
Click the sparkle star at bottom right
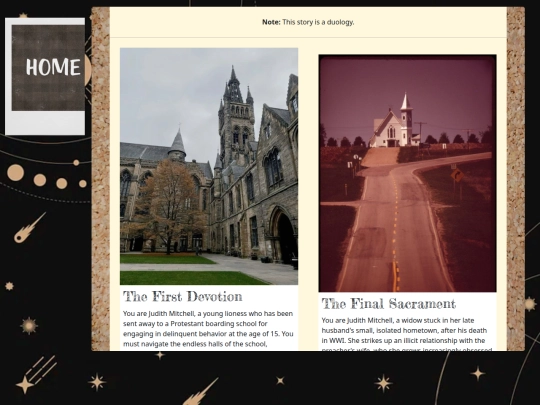pyautogui.click(x=478, y=373)
